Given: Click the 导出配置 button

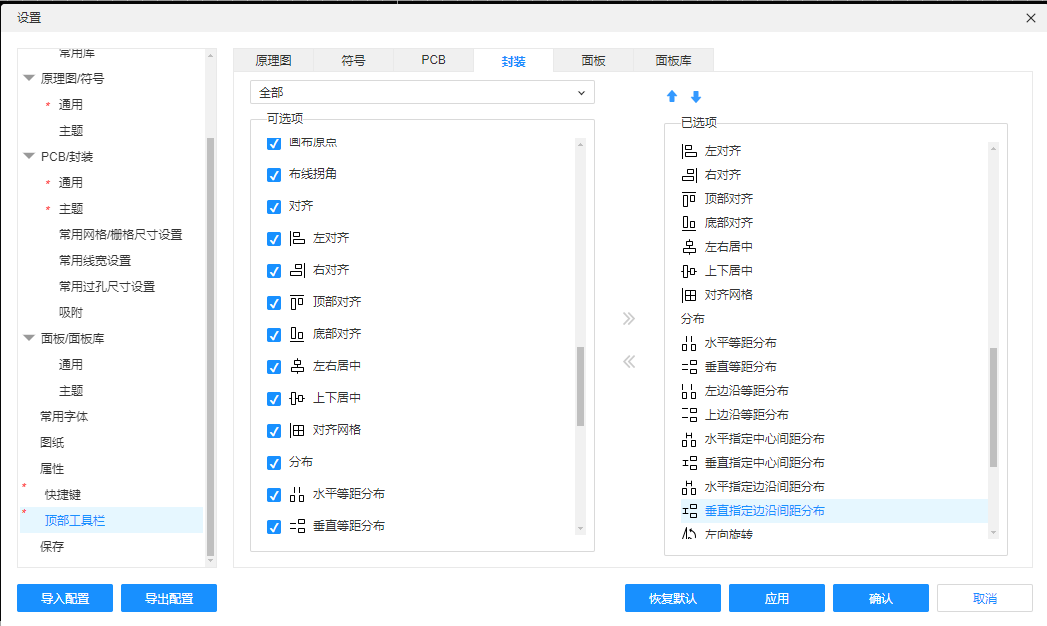Looking at the screenshot, I should (x=168, y=598).
